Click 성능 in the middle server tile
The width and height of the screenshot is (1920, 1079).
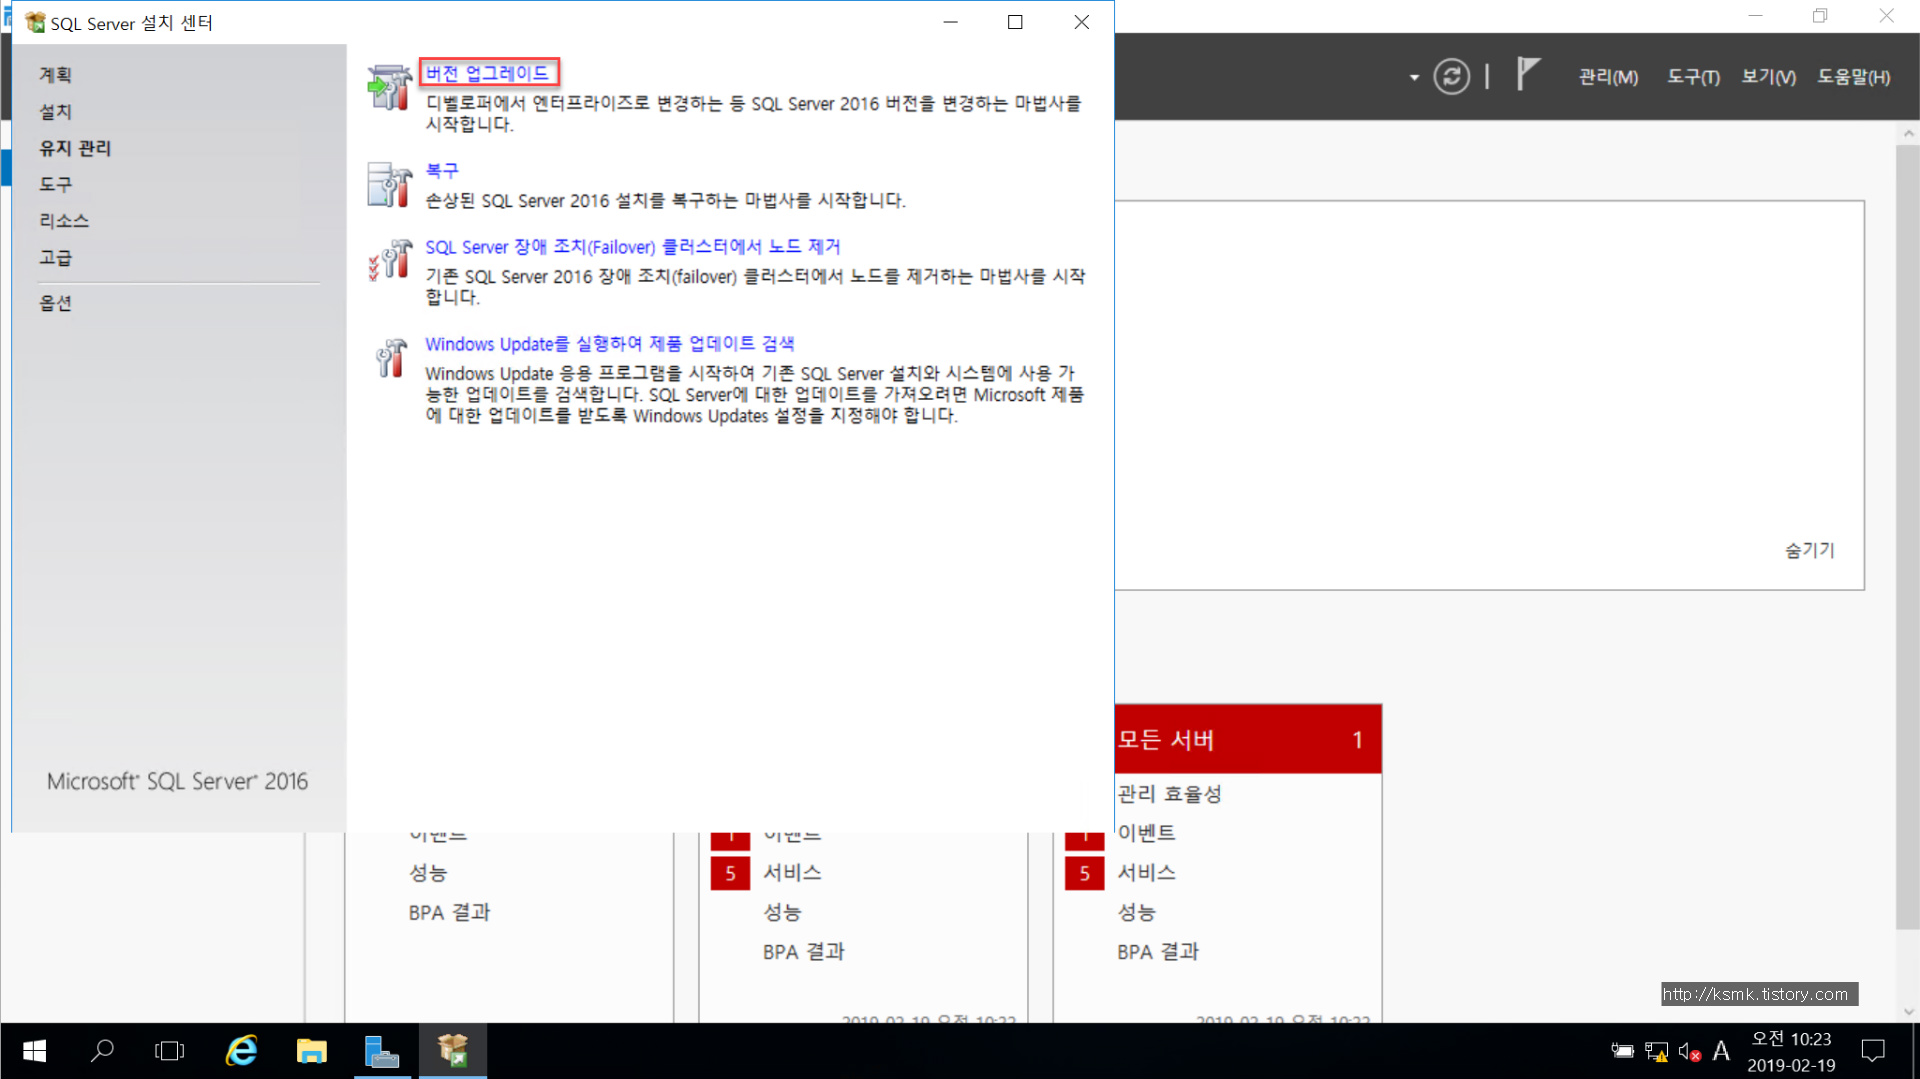[782, 912]
